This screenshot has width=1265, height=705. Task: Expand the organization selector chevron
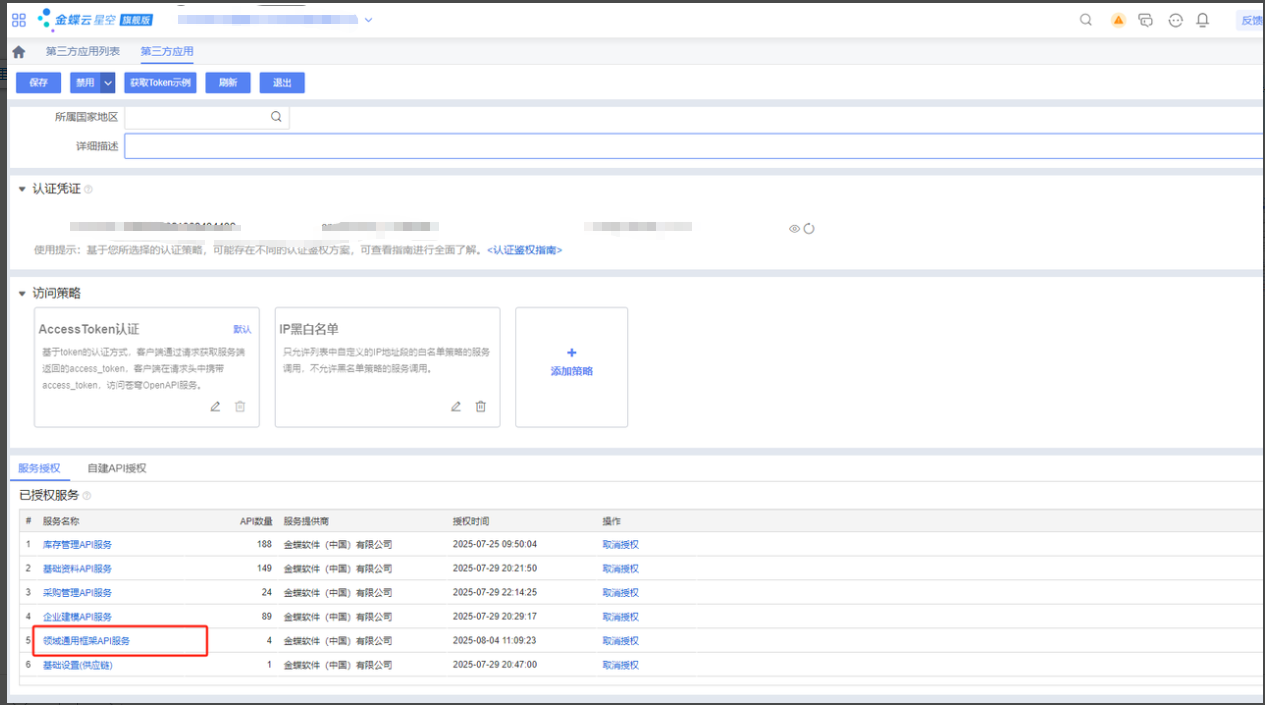[x=368, y=20]
